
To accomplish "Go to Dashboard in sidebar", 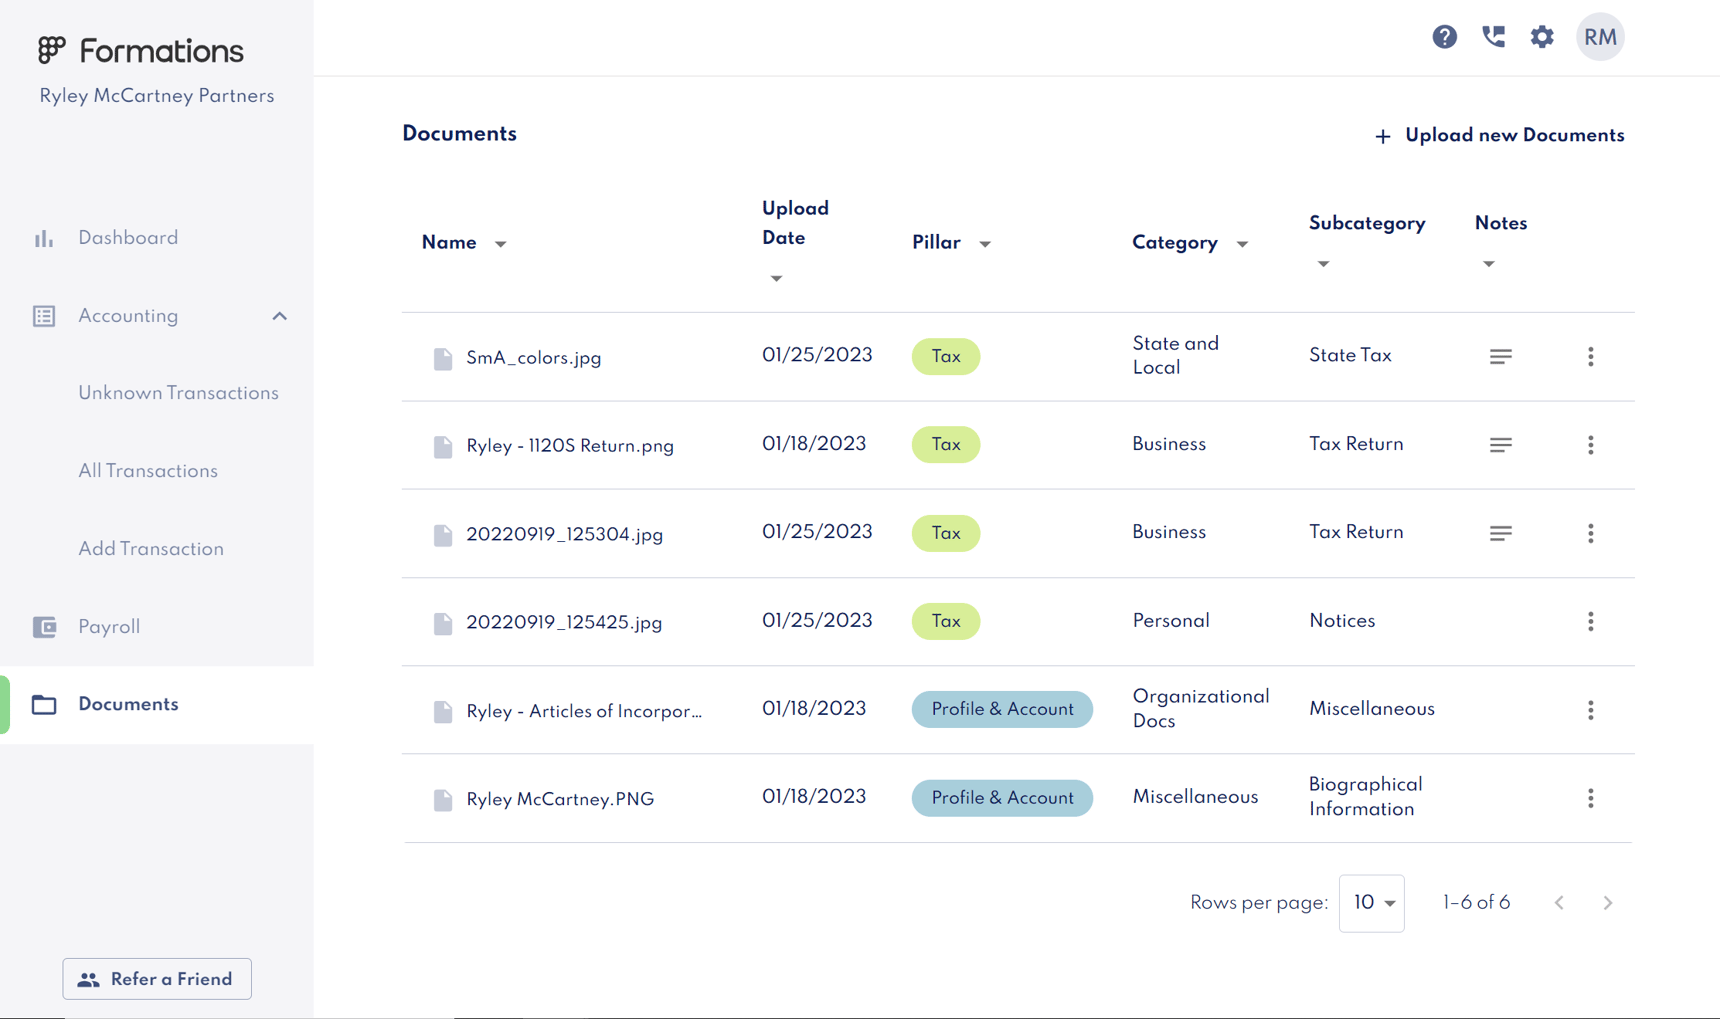I will coord(128,238).
